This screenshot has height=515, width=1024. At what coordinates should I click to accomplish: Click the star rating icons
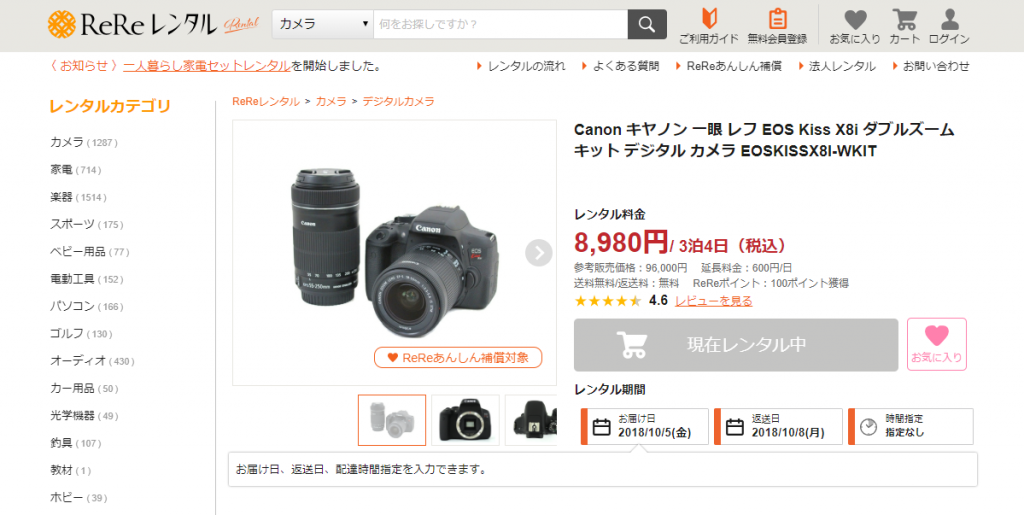click(x=607, y=301)
